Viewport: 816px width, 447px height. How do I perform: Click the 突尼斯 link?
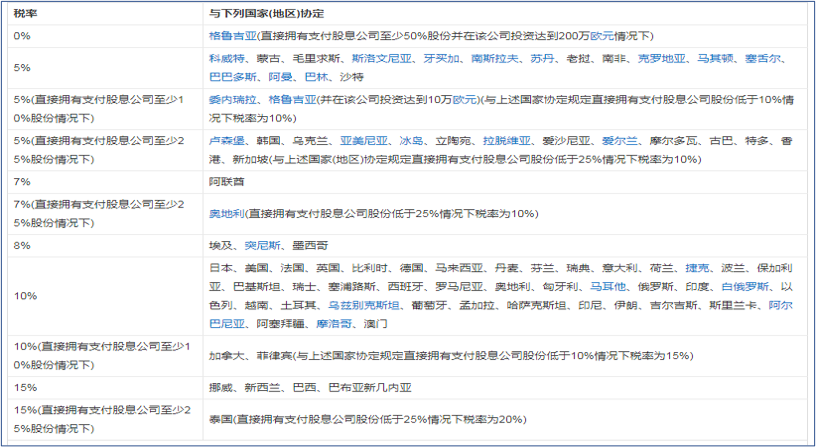[262, 246]
